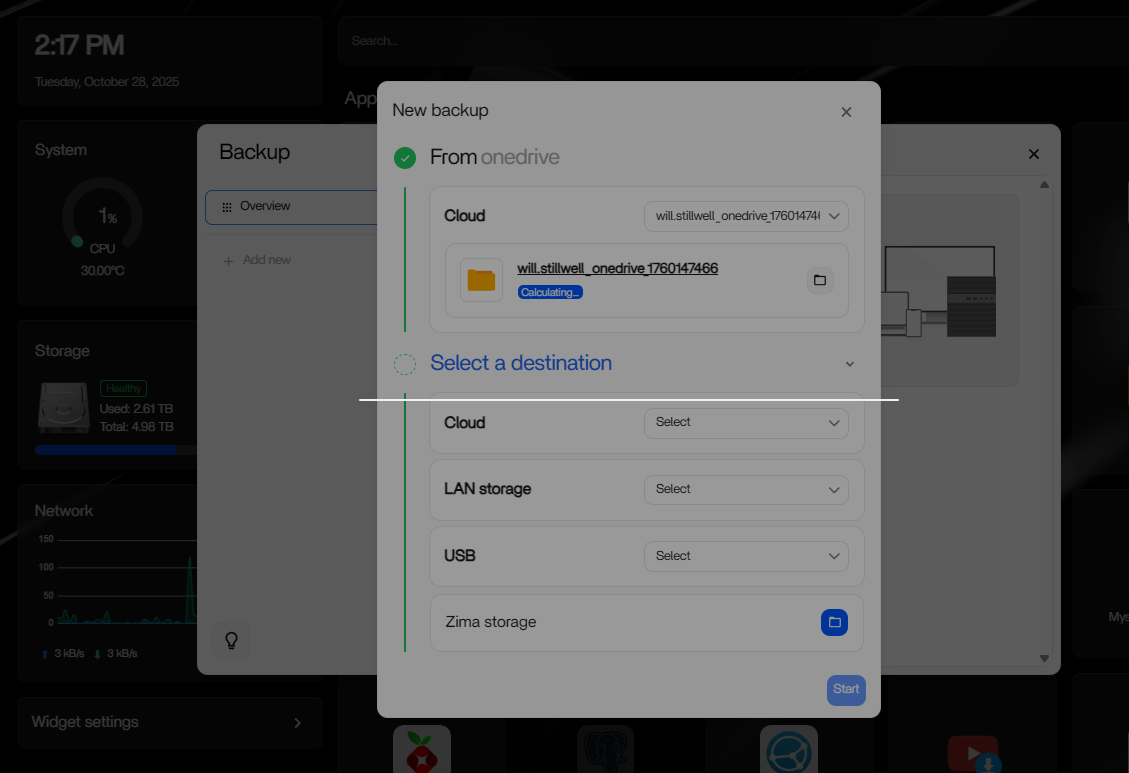
Task: Open the destination Cloud Select dropdown
Action: [746, 423]
